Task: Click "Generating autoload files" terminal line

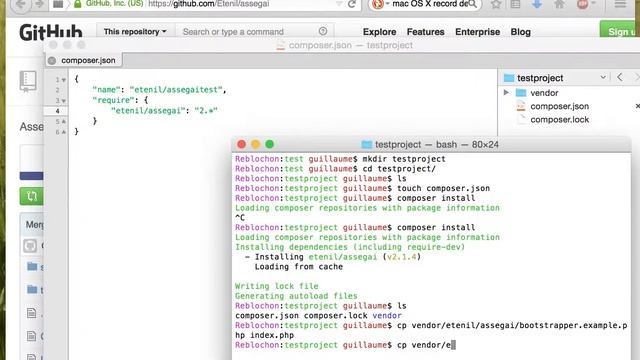Action: [x=296, y=296]
